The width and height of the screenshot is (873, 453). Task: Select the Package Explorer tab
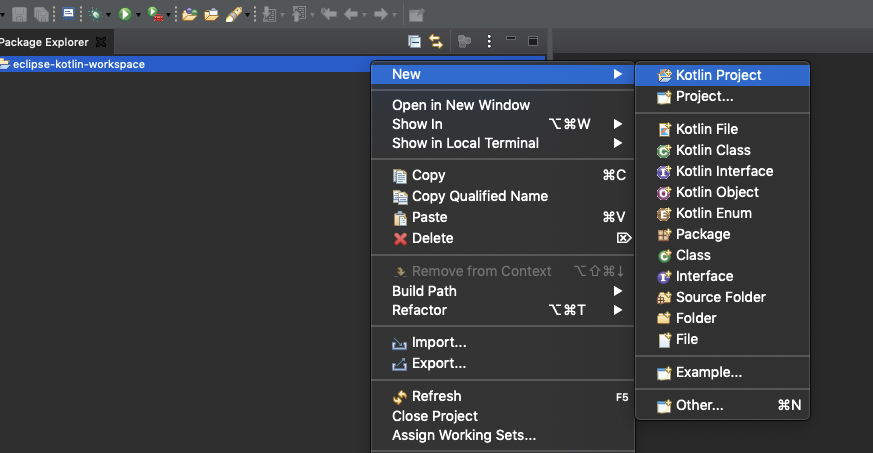(45, 42)
